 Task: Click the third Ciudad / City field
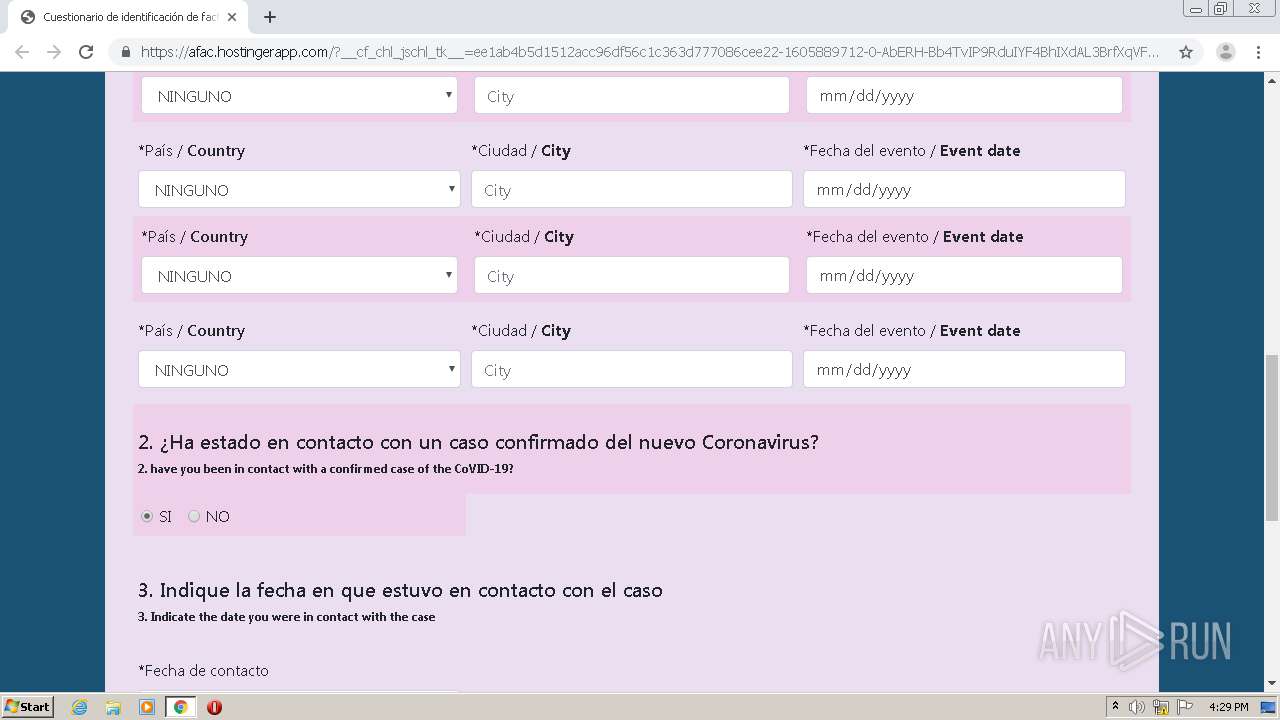[x=632, y=275]
